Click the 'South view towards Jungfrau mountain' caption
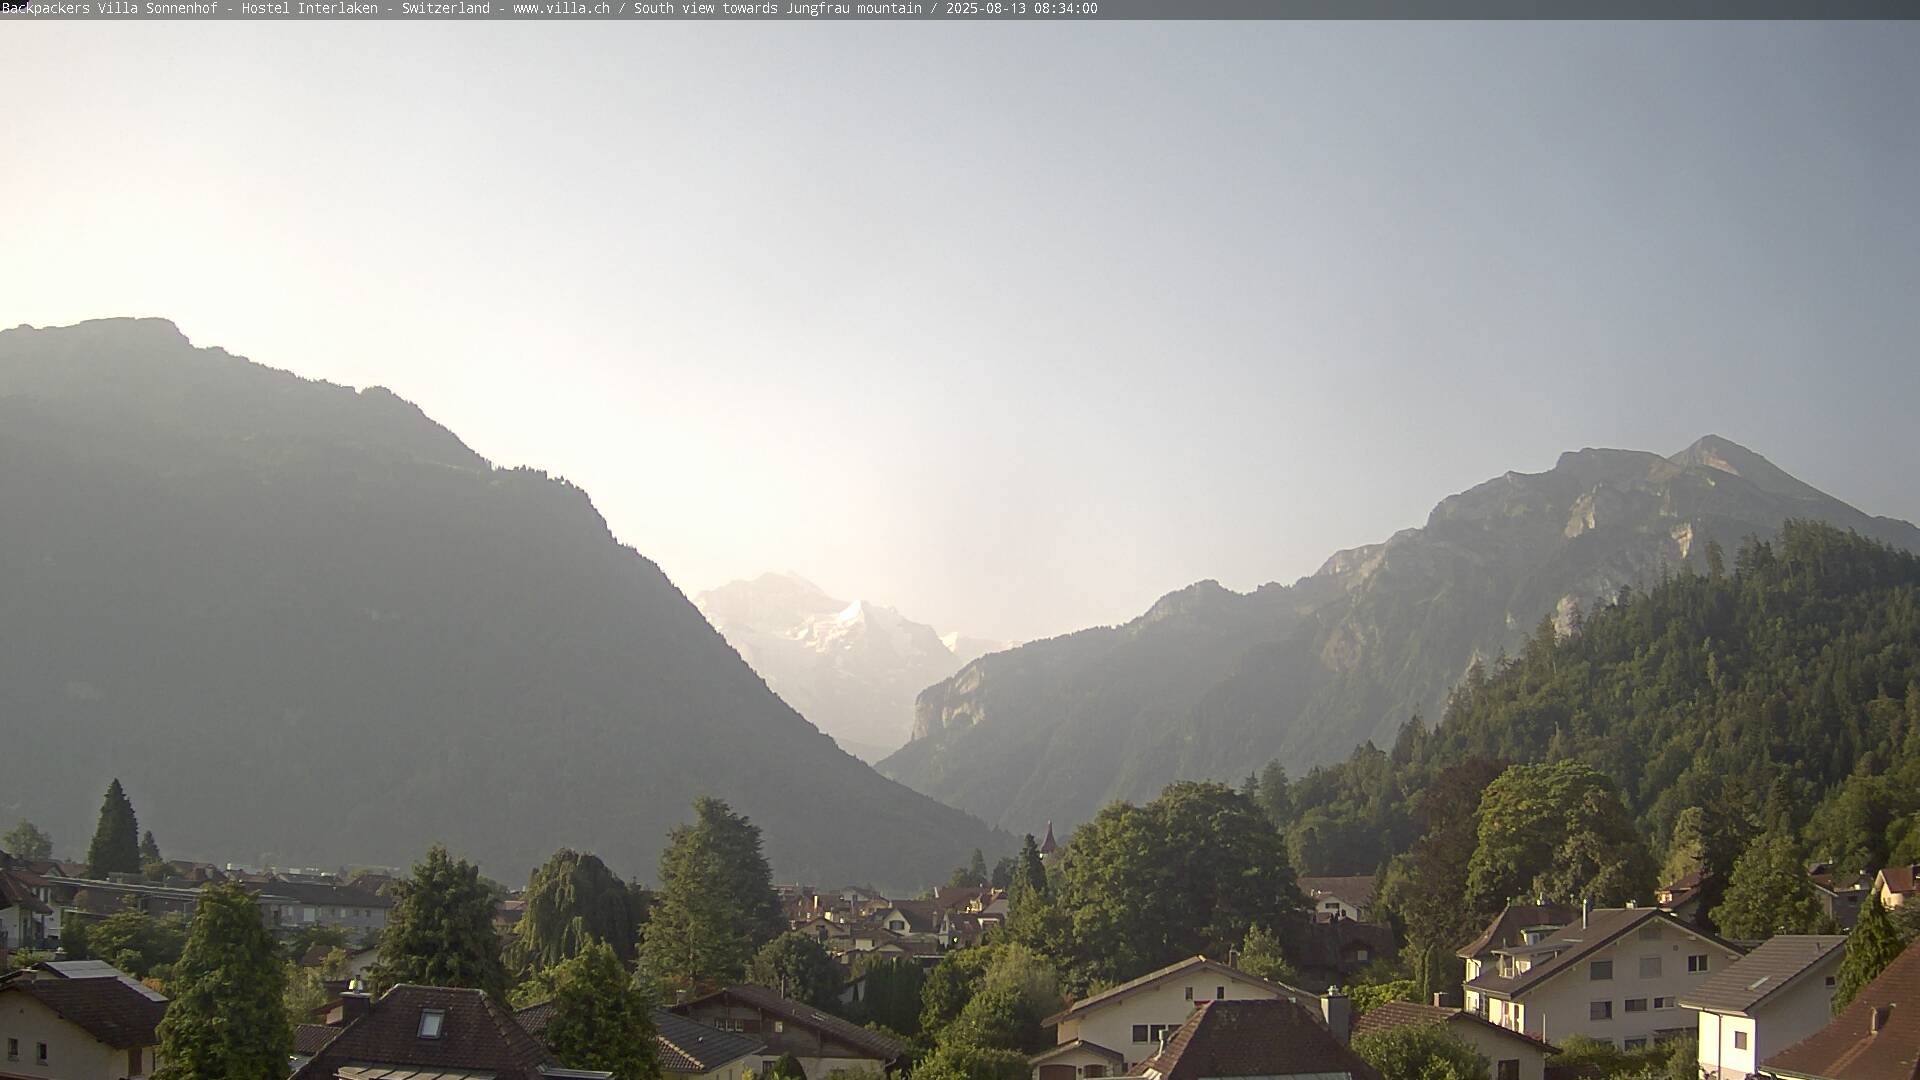Image resolution: width=1920 pixels, height=1080 pixels. pos(777,8)
